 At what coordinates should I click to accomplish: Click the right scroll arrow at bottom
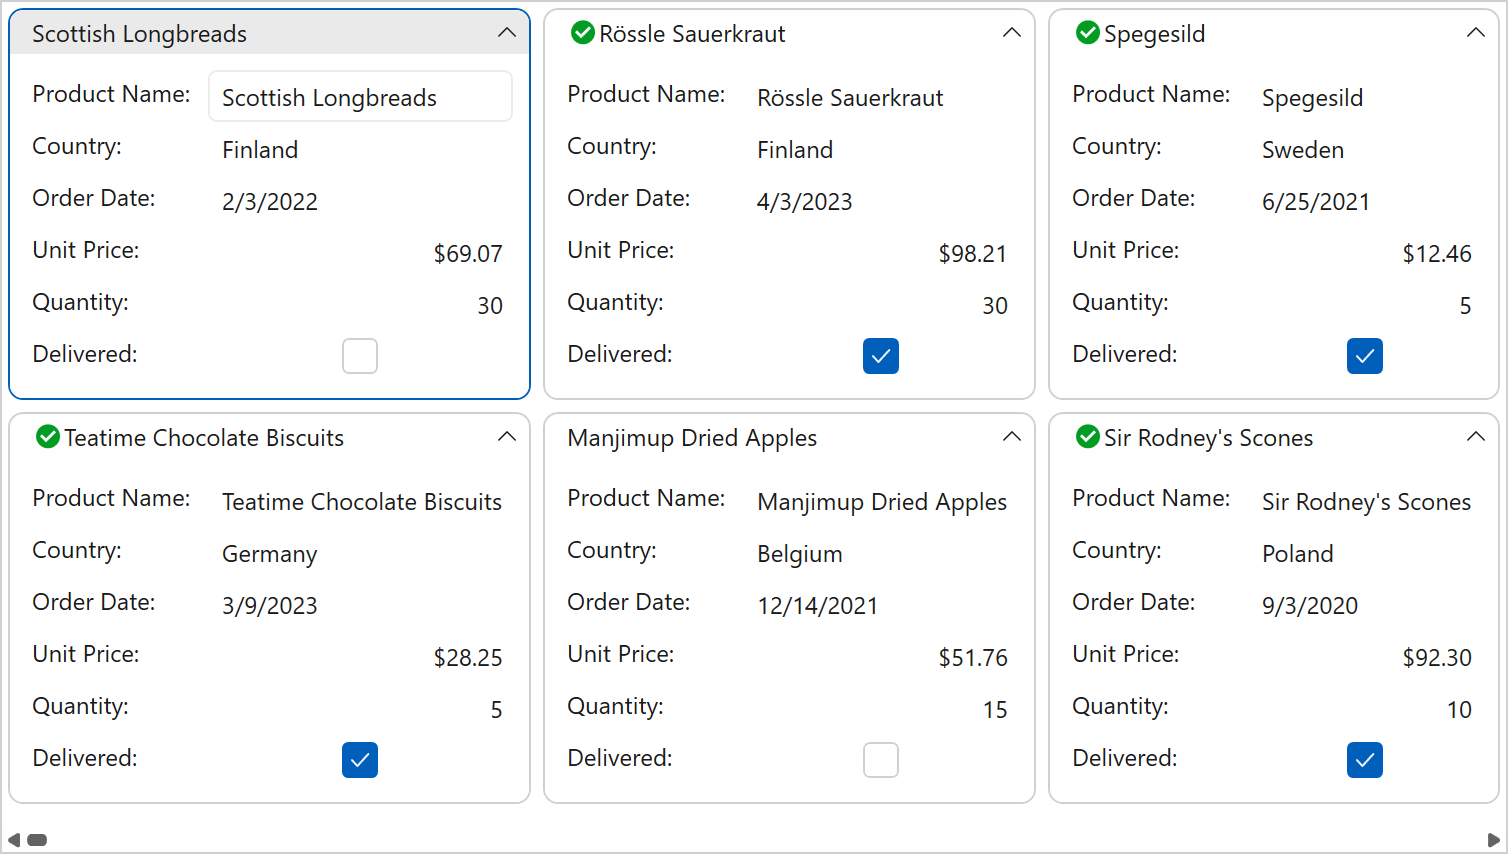tap(1494, 840)
